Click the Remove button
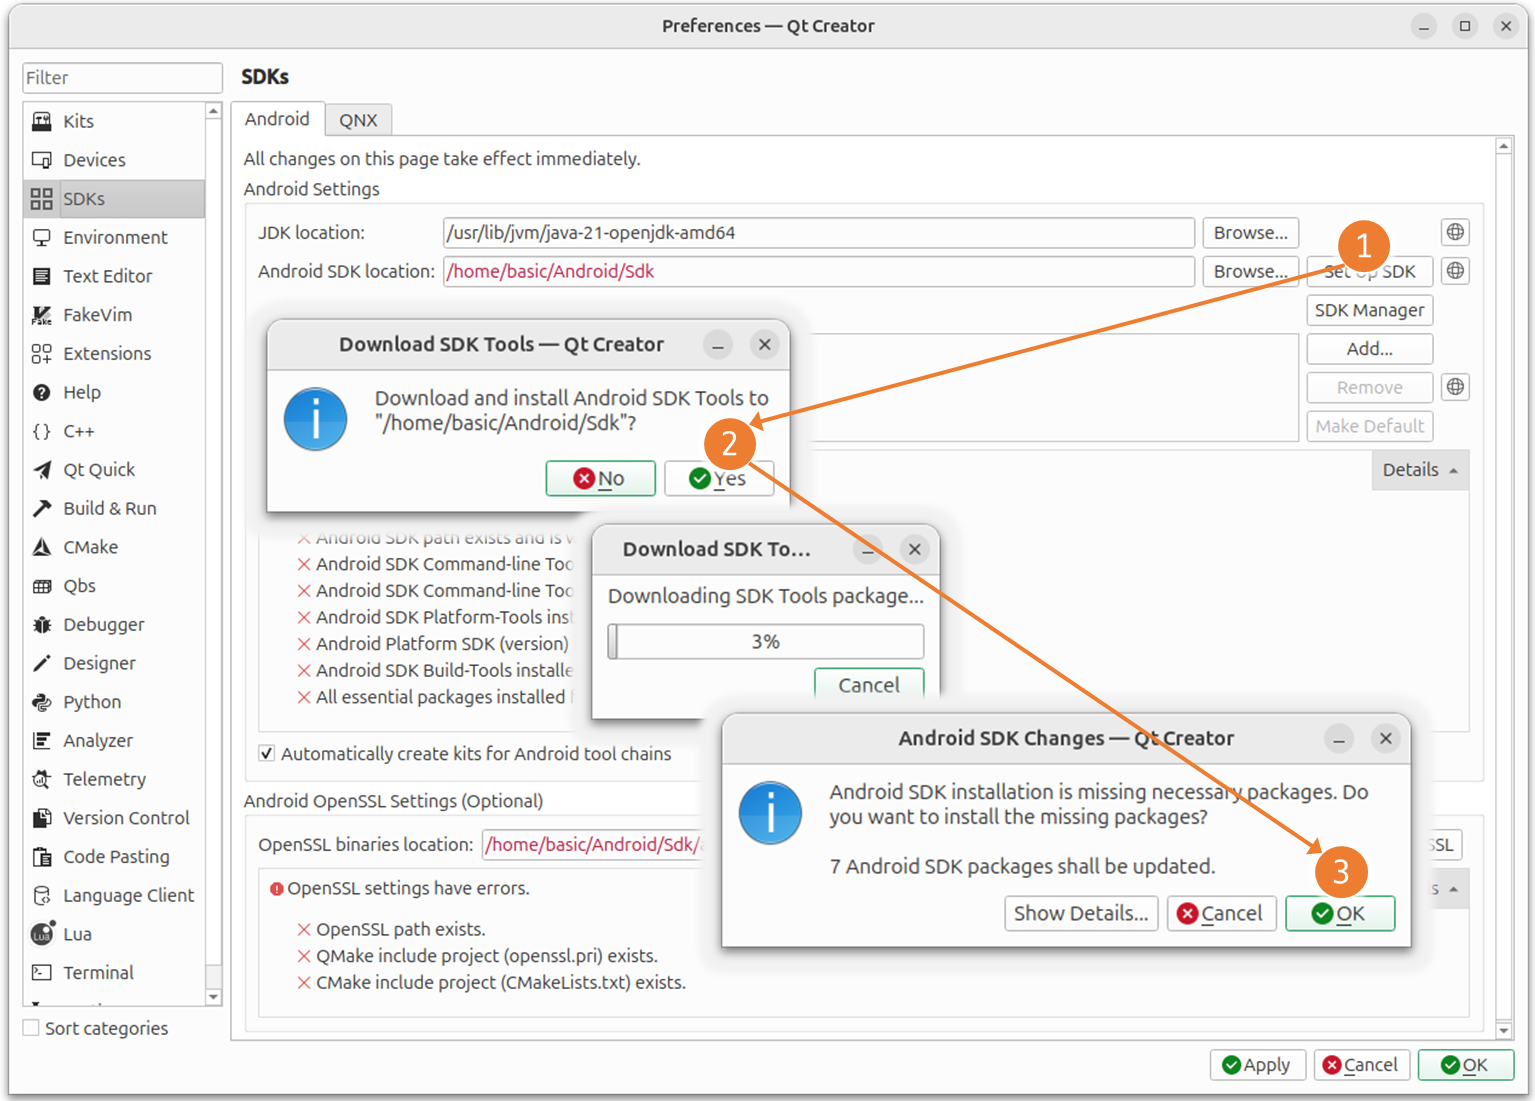1535x1101 pixels. coord(1369,388)
